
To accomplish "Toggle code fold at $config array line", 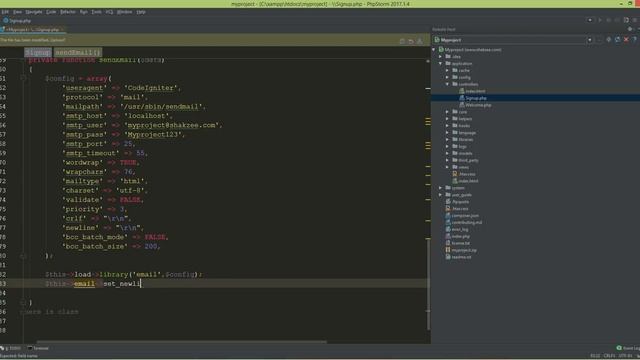I will (23, 78).
